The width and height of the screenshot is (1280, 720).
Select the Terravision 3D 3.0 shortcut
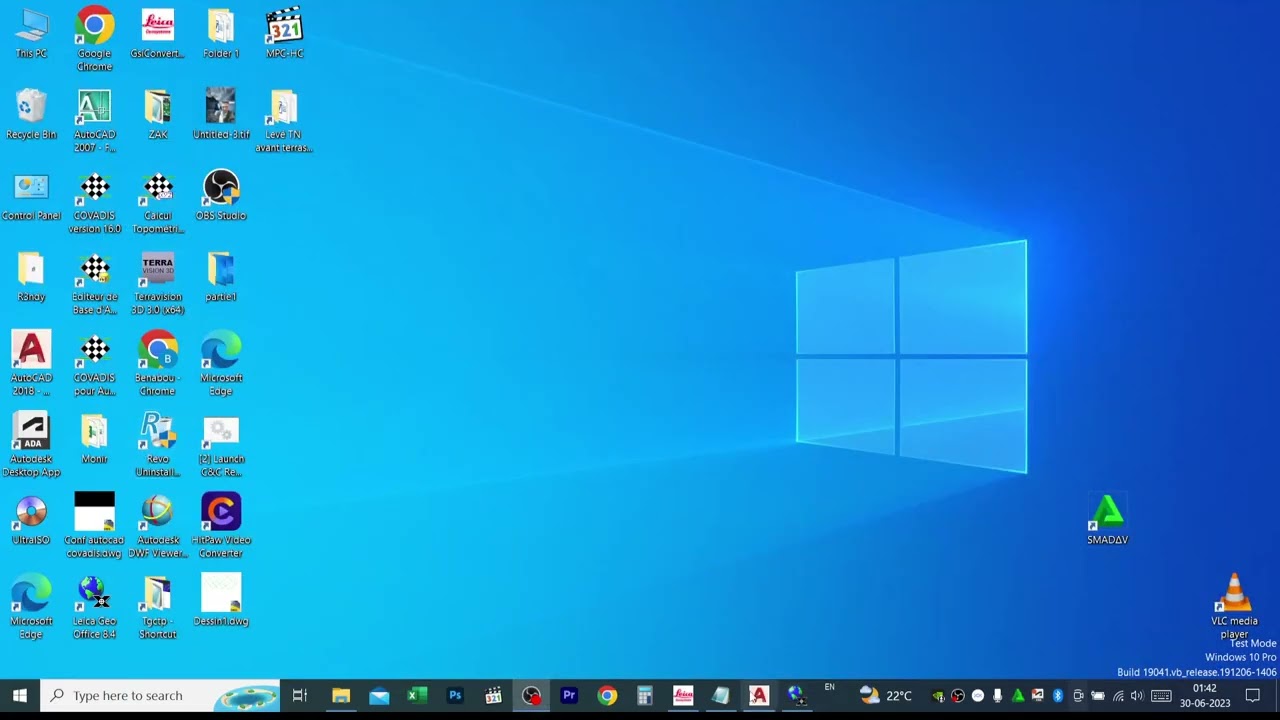(x=157, y=283)
